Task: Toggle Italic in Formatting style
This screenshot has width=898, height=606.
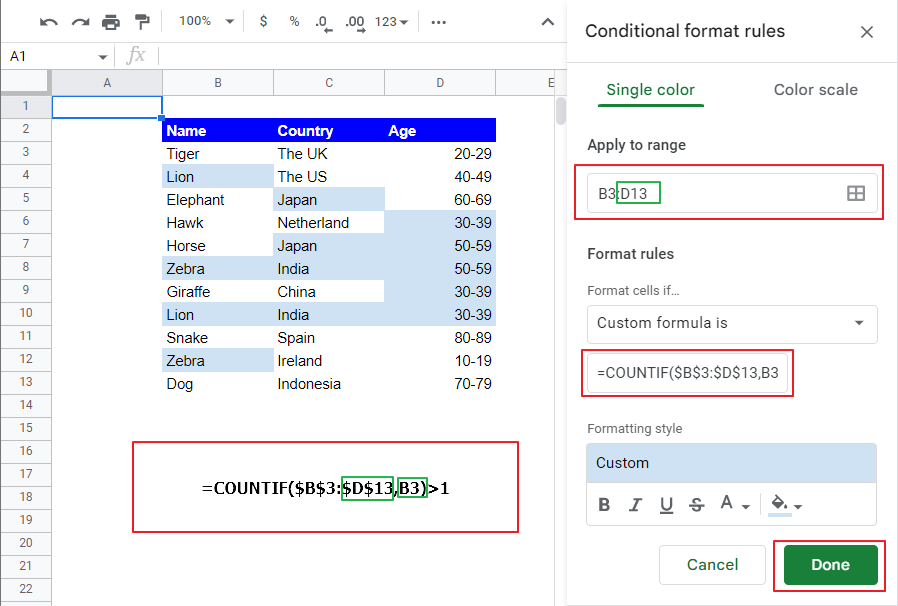Action: tap(635, 504)
